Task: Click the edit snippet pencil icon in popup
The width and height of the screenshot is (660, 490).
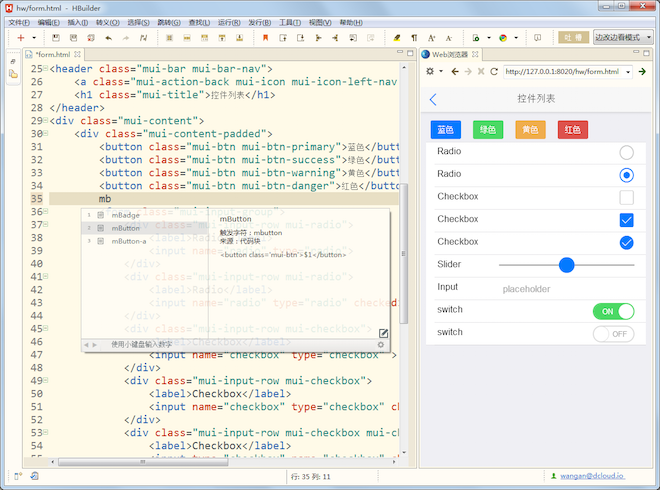Action: pyautogui.click(x=383, y=333)
